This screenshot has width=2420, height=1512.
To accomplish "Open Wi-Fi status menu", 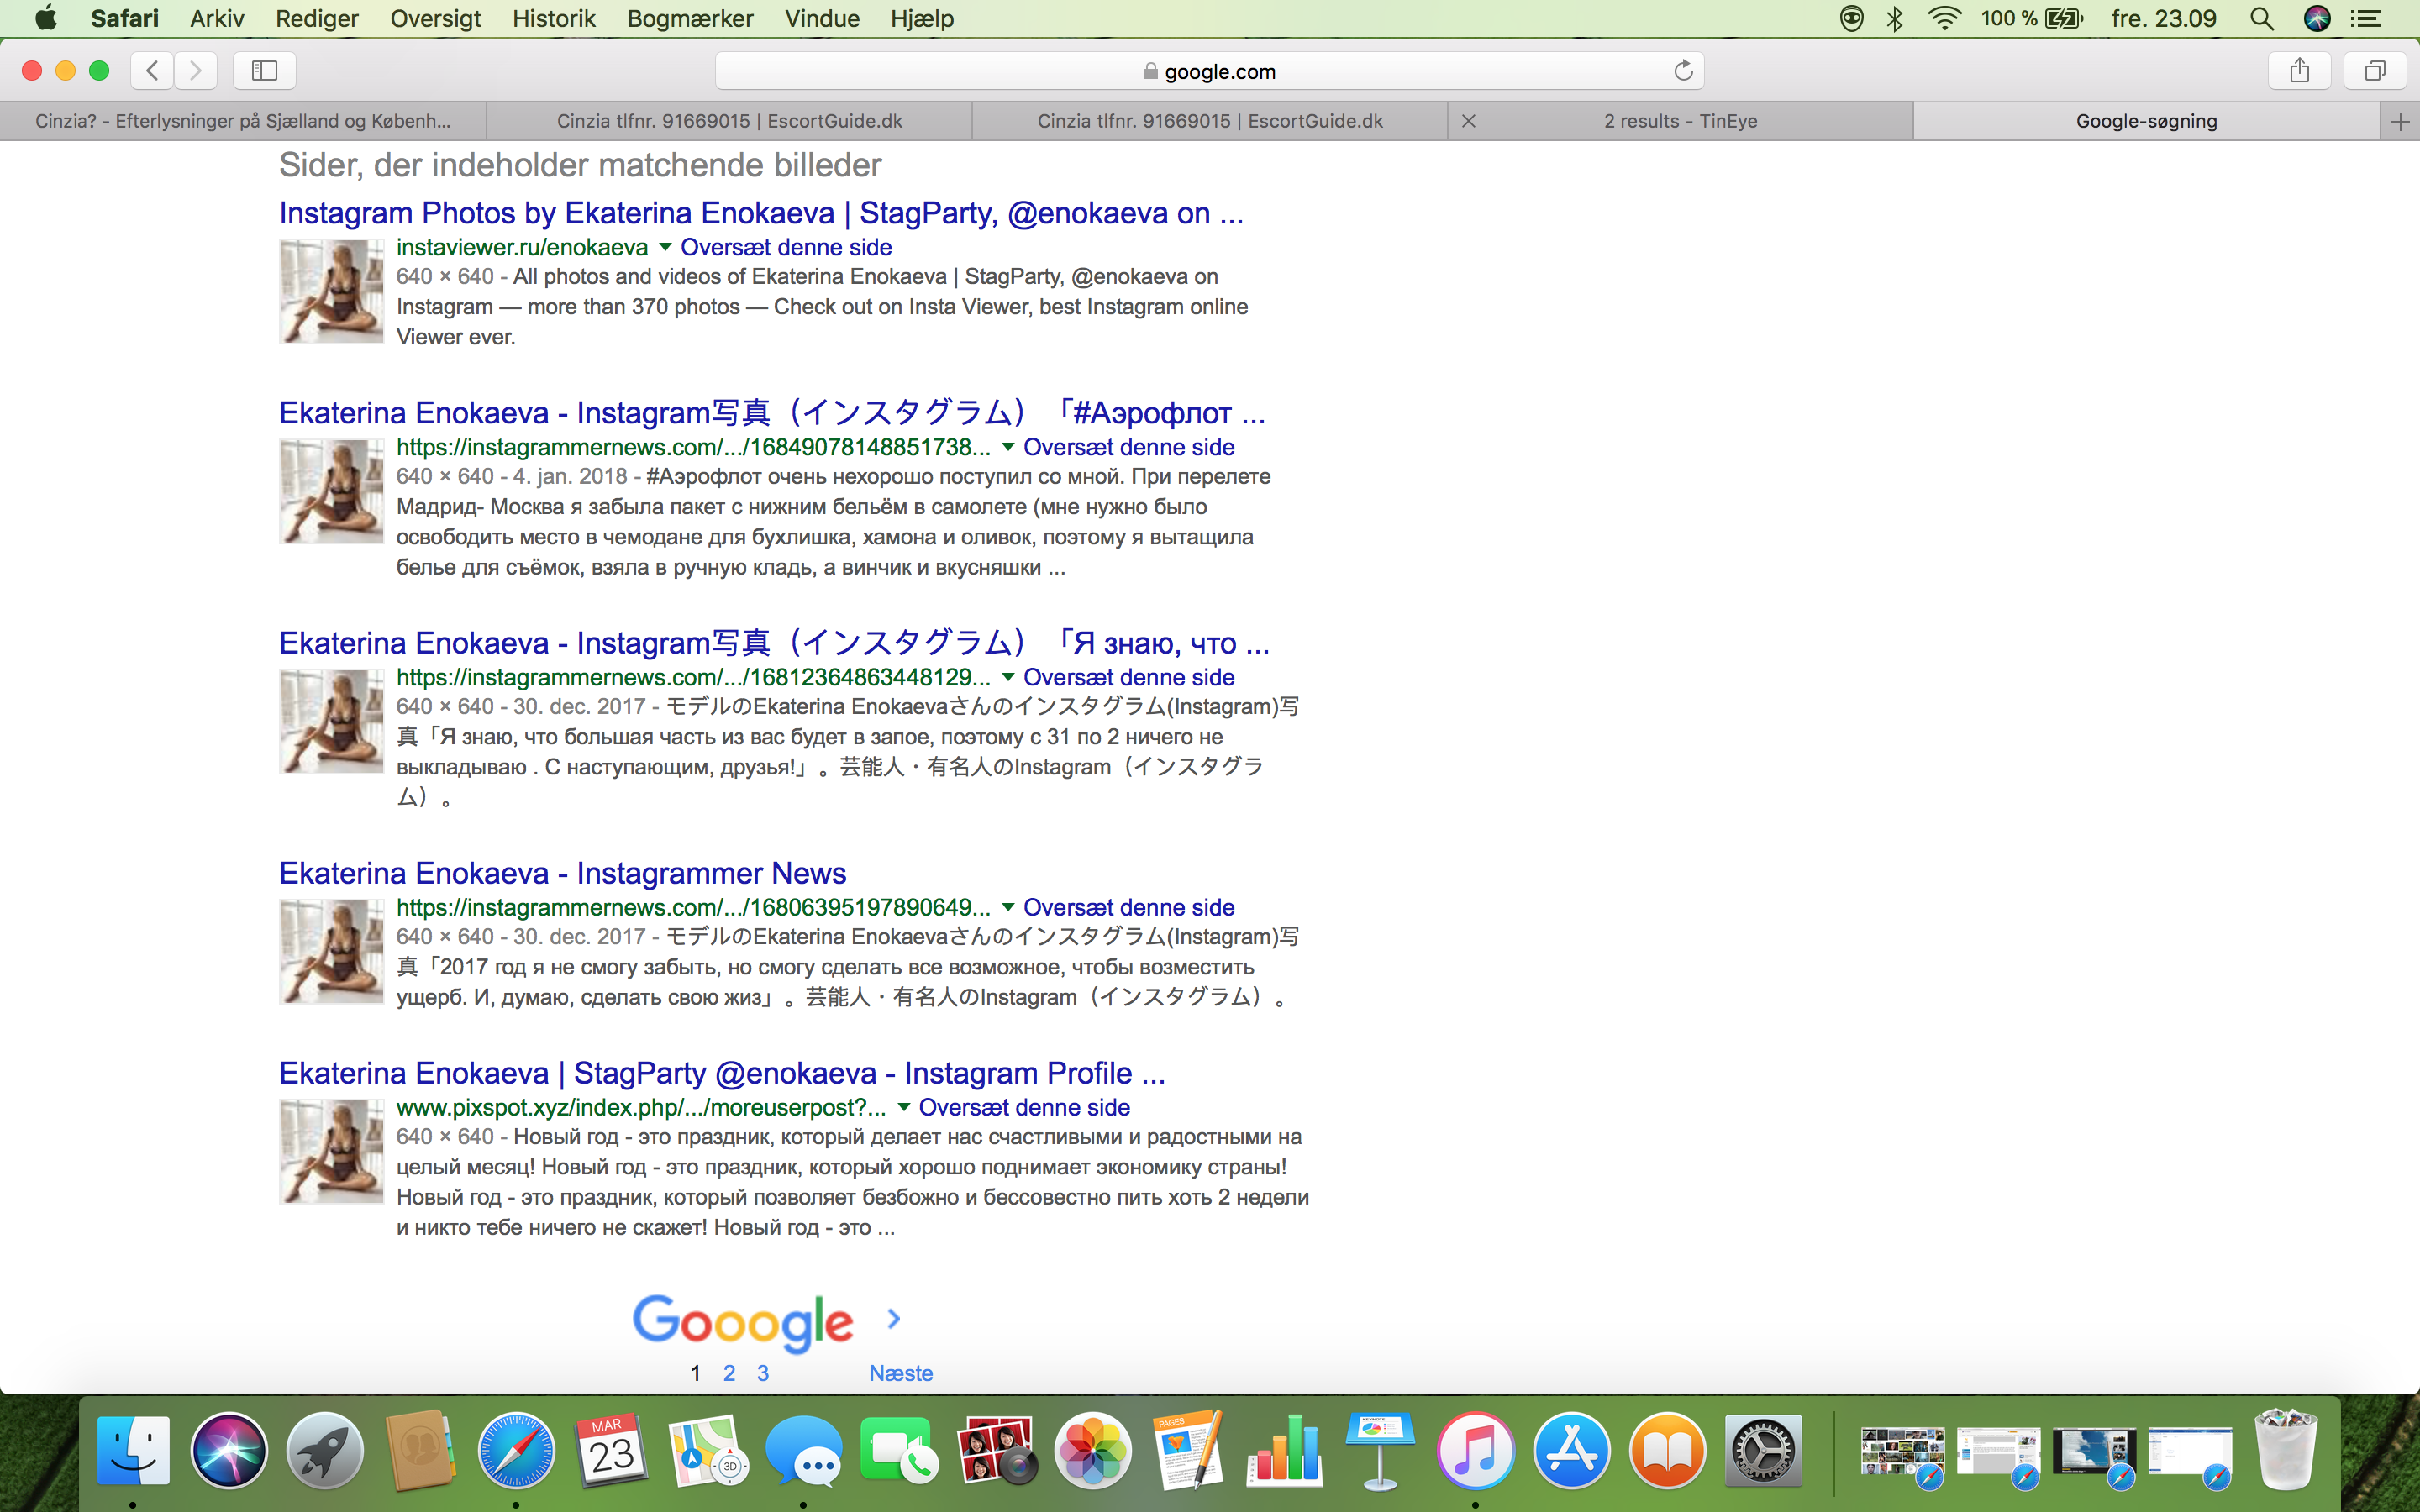I will click(1944, 18).
